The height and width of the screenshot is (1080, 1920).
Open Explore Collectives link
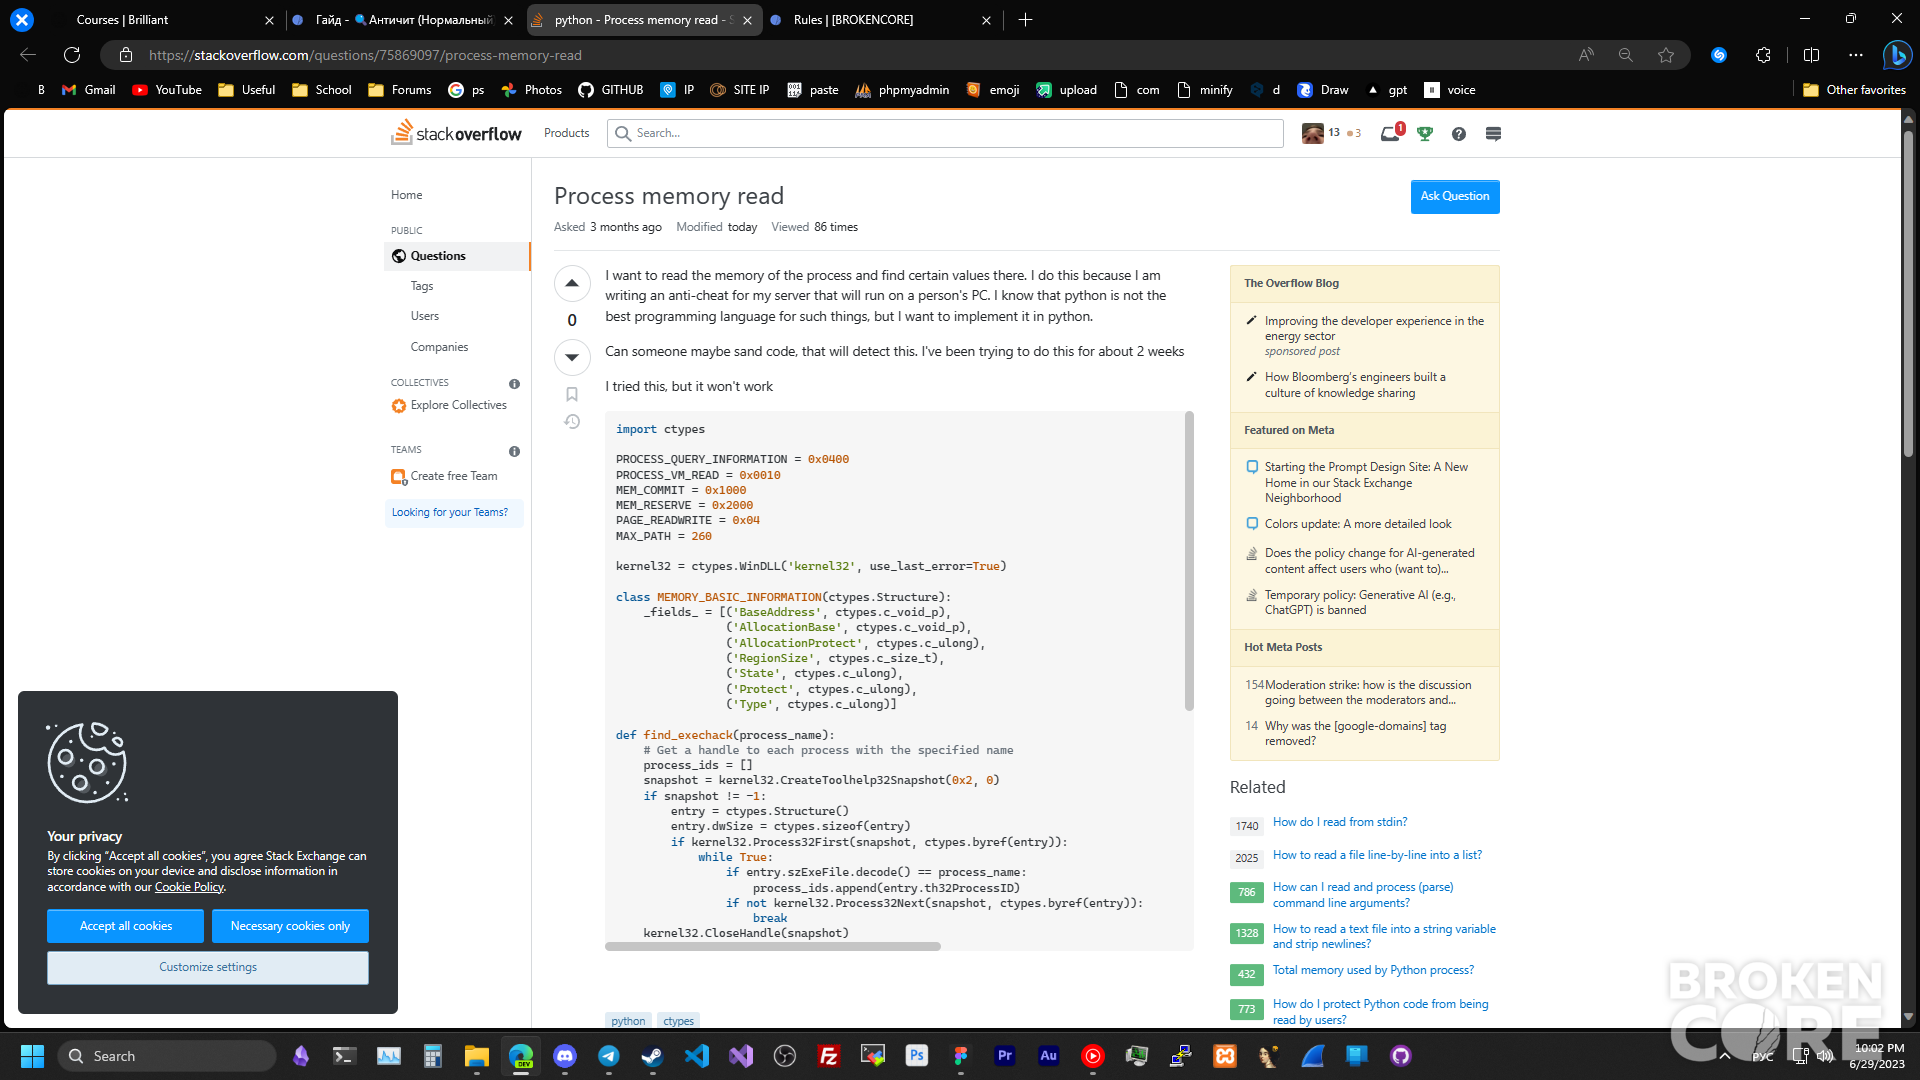tap(458, 405)
